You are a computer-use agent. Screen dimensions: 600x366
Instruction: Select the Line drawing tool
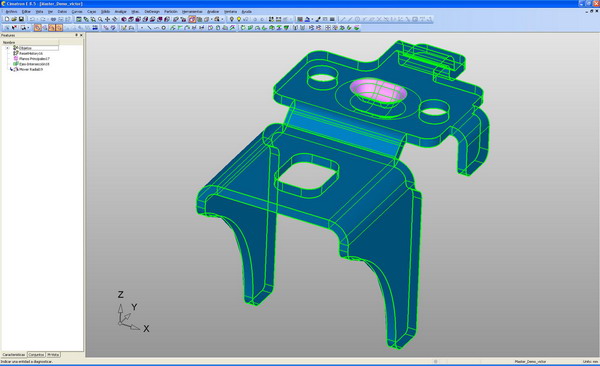coord(149,28)
